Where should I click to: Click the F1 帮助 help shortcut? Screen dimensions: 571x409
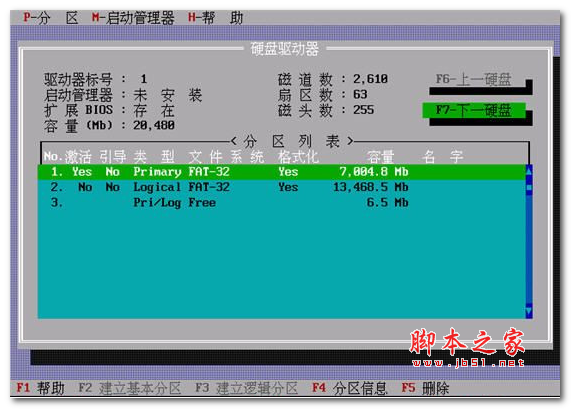[40, 388]
